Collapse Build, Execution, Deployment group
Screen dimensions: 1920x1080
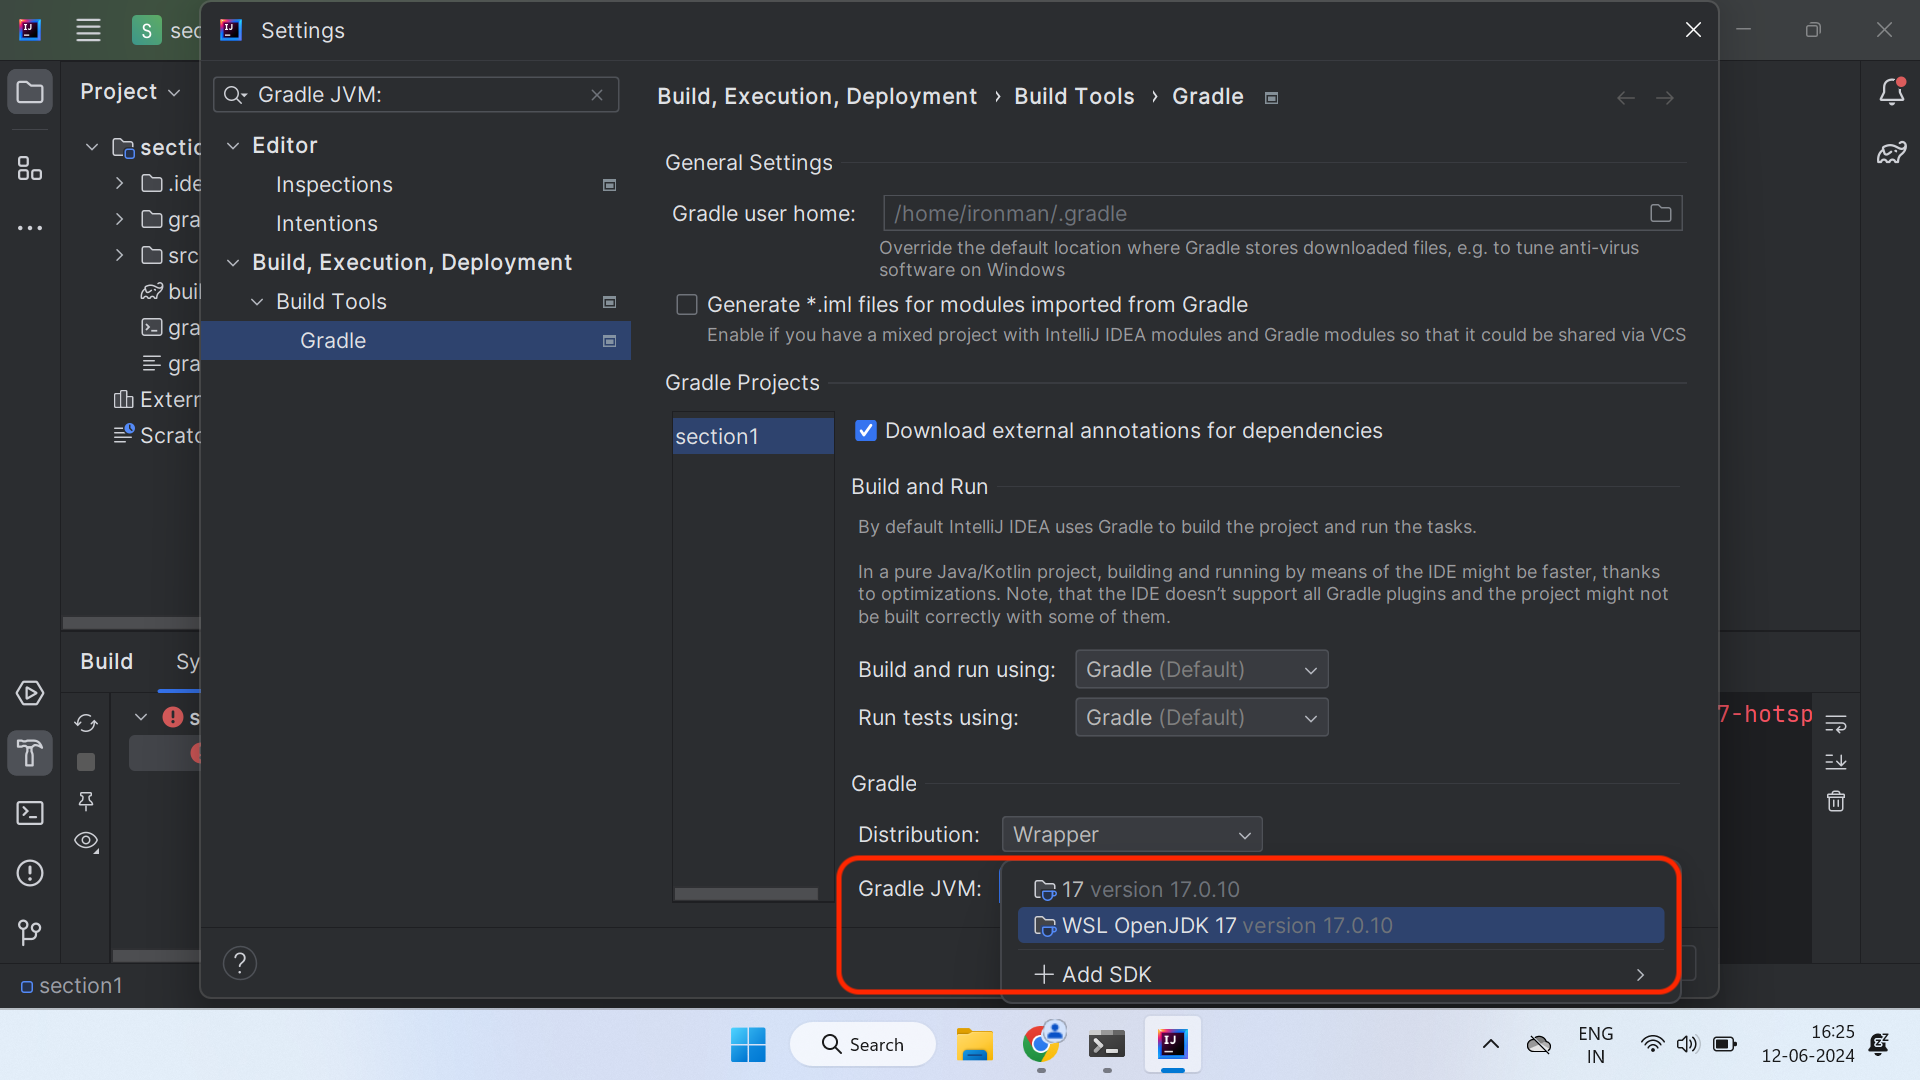tap(233, 263)
